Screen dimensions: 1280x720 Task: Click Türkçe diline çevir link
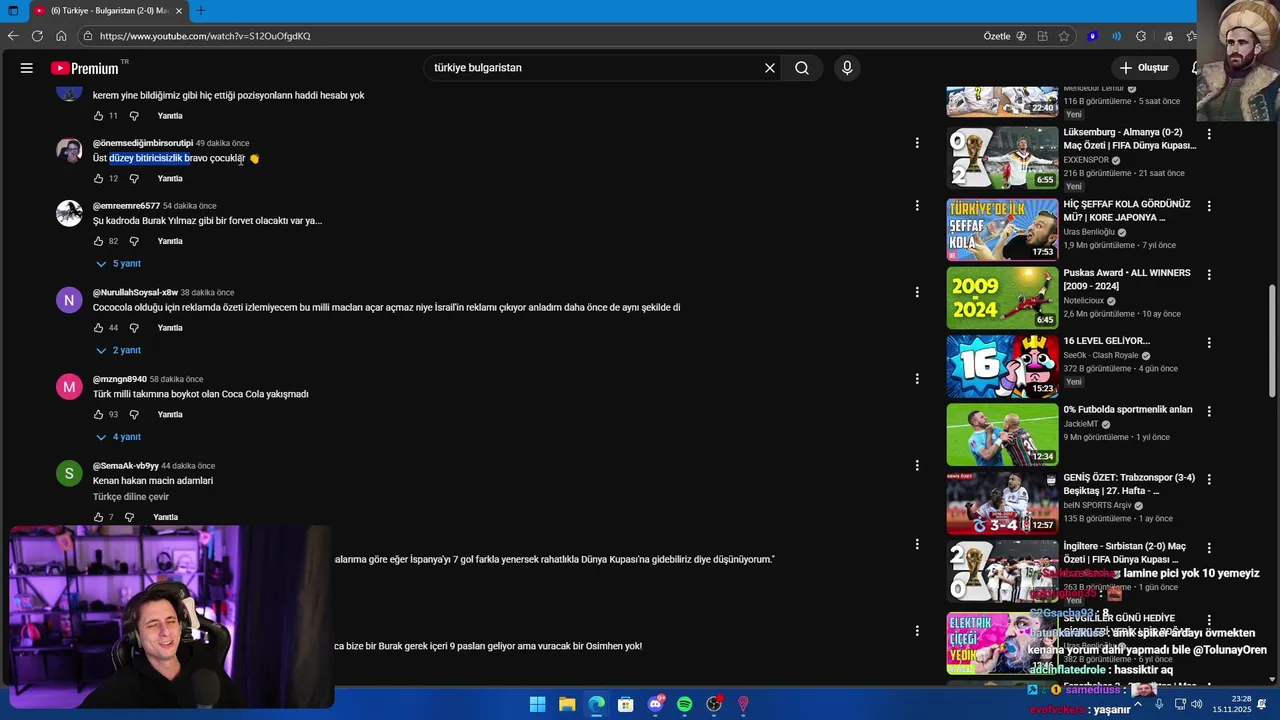[x=131, y=497]
